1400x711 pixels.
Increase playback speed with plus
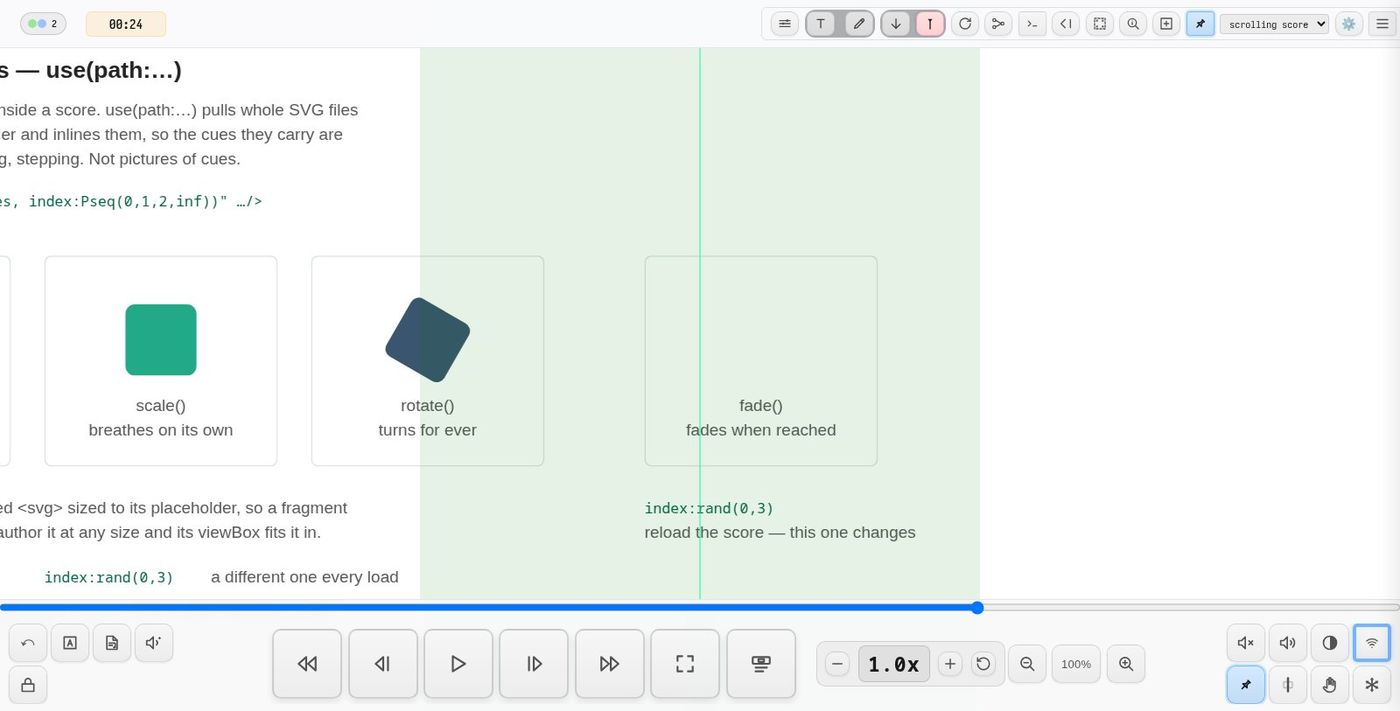[x=950, y=664]
